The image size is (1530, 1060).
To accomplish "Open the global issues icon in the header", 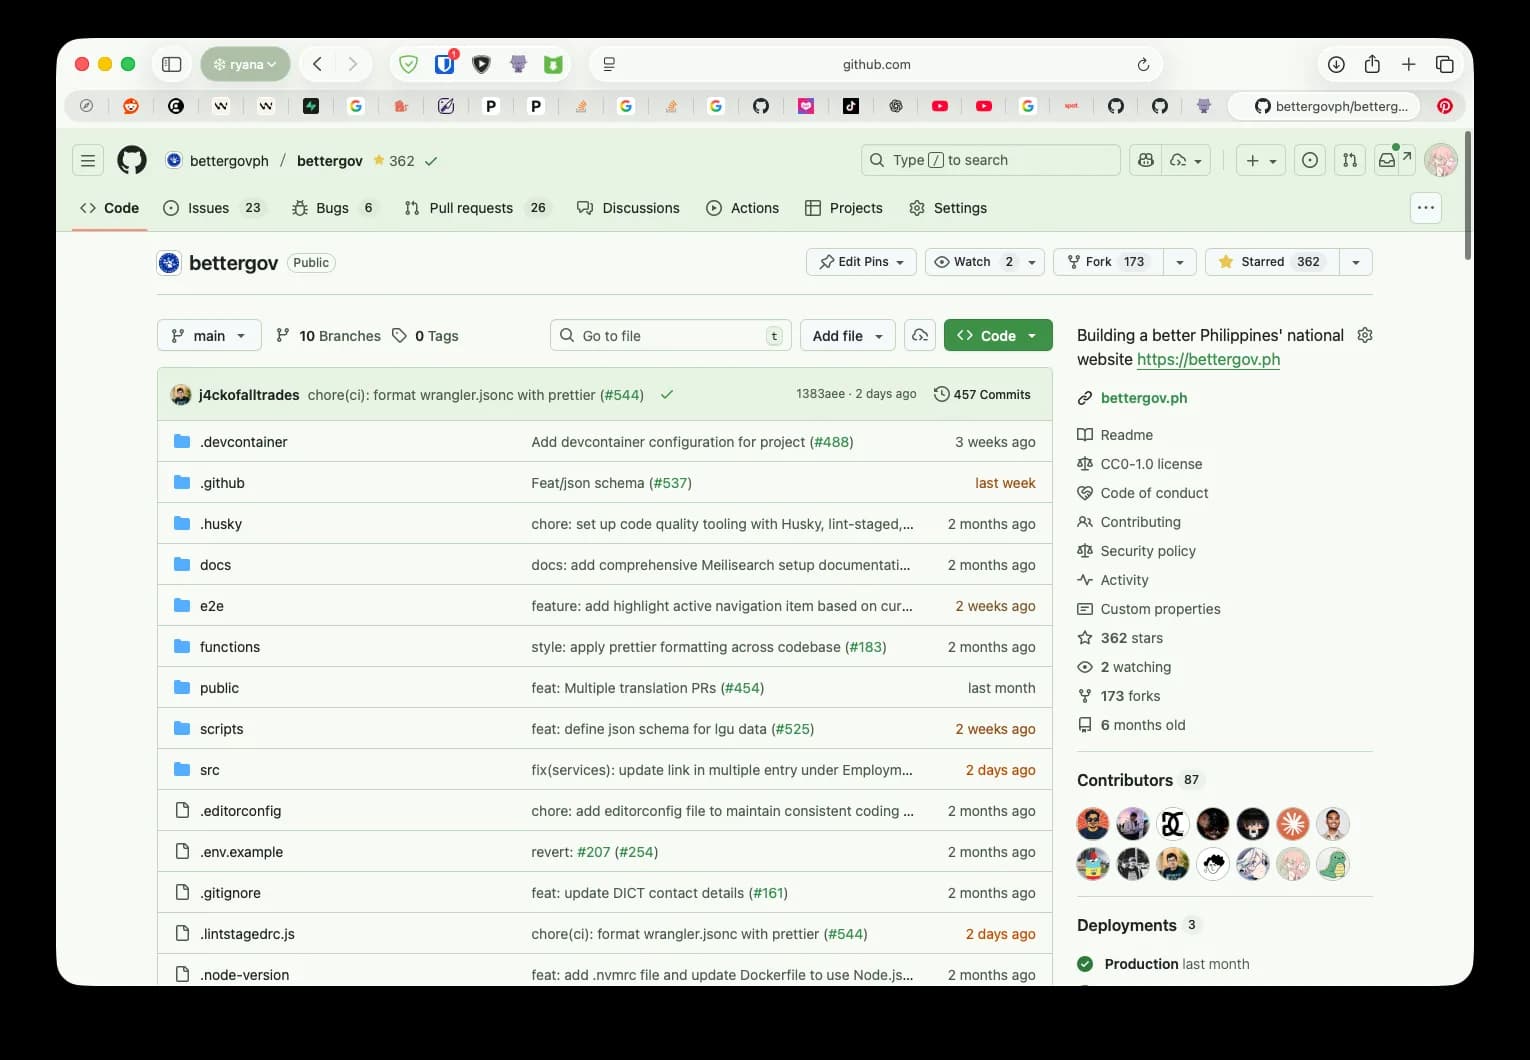I will tap(1310, 160).
